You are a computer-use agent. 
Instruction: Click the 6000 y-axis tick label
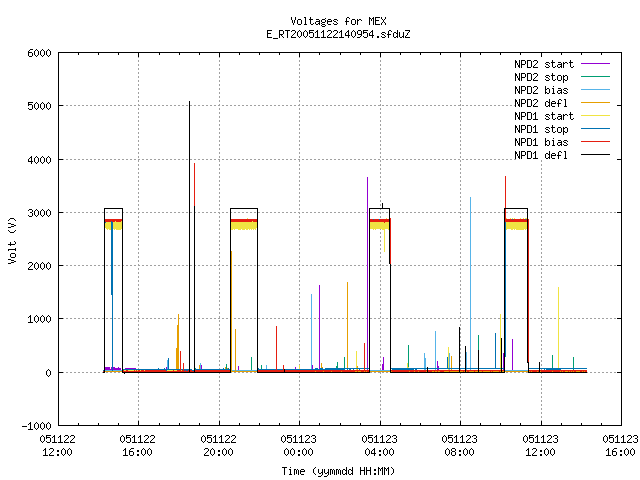point(39,53)
